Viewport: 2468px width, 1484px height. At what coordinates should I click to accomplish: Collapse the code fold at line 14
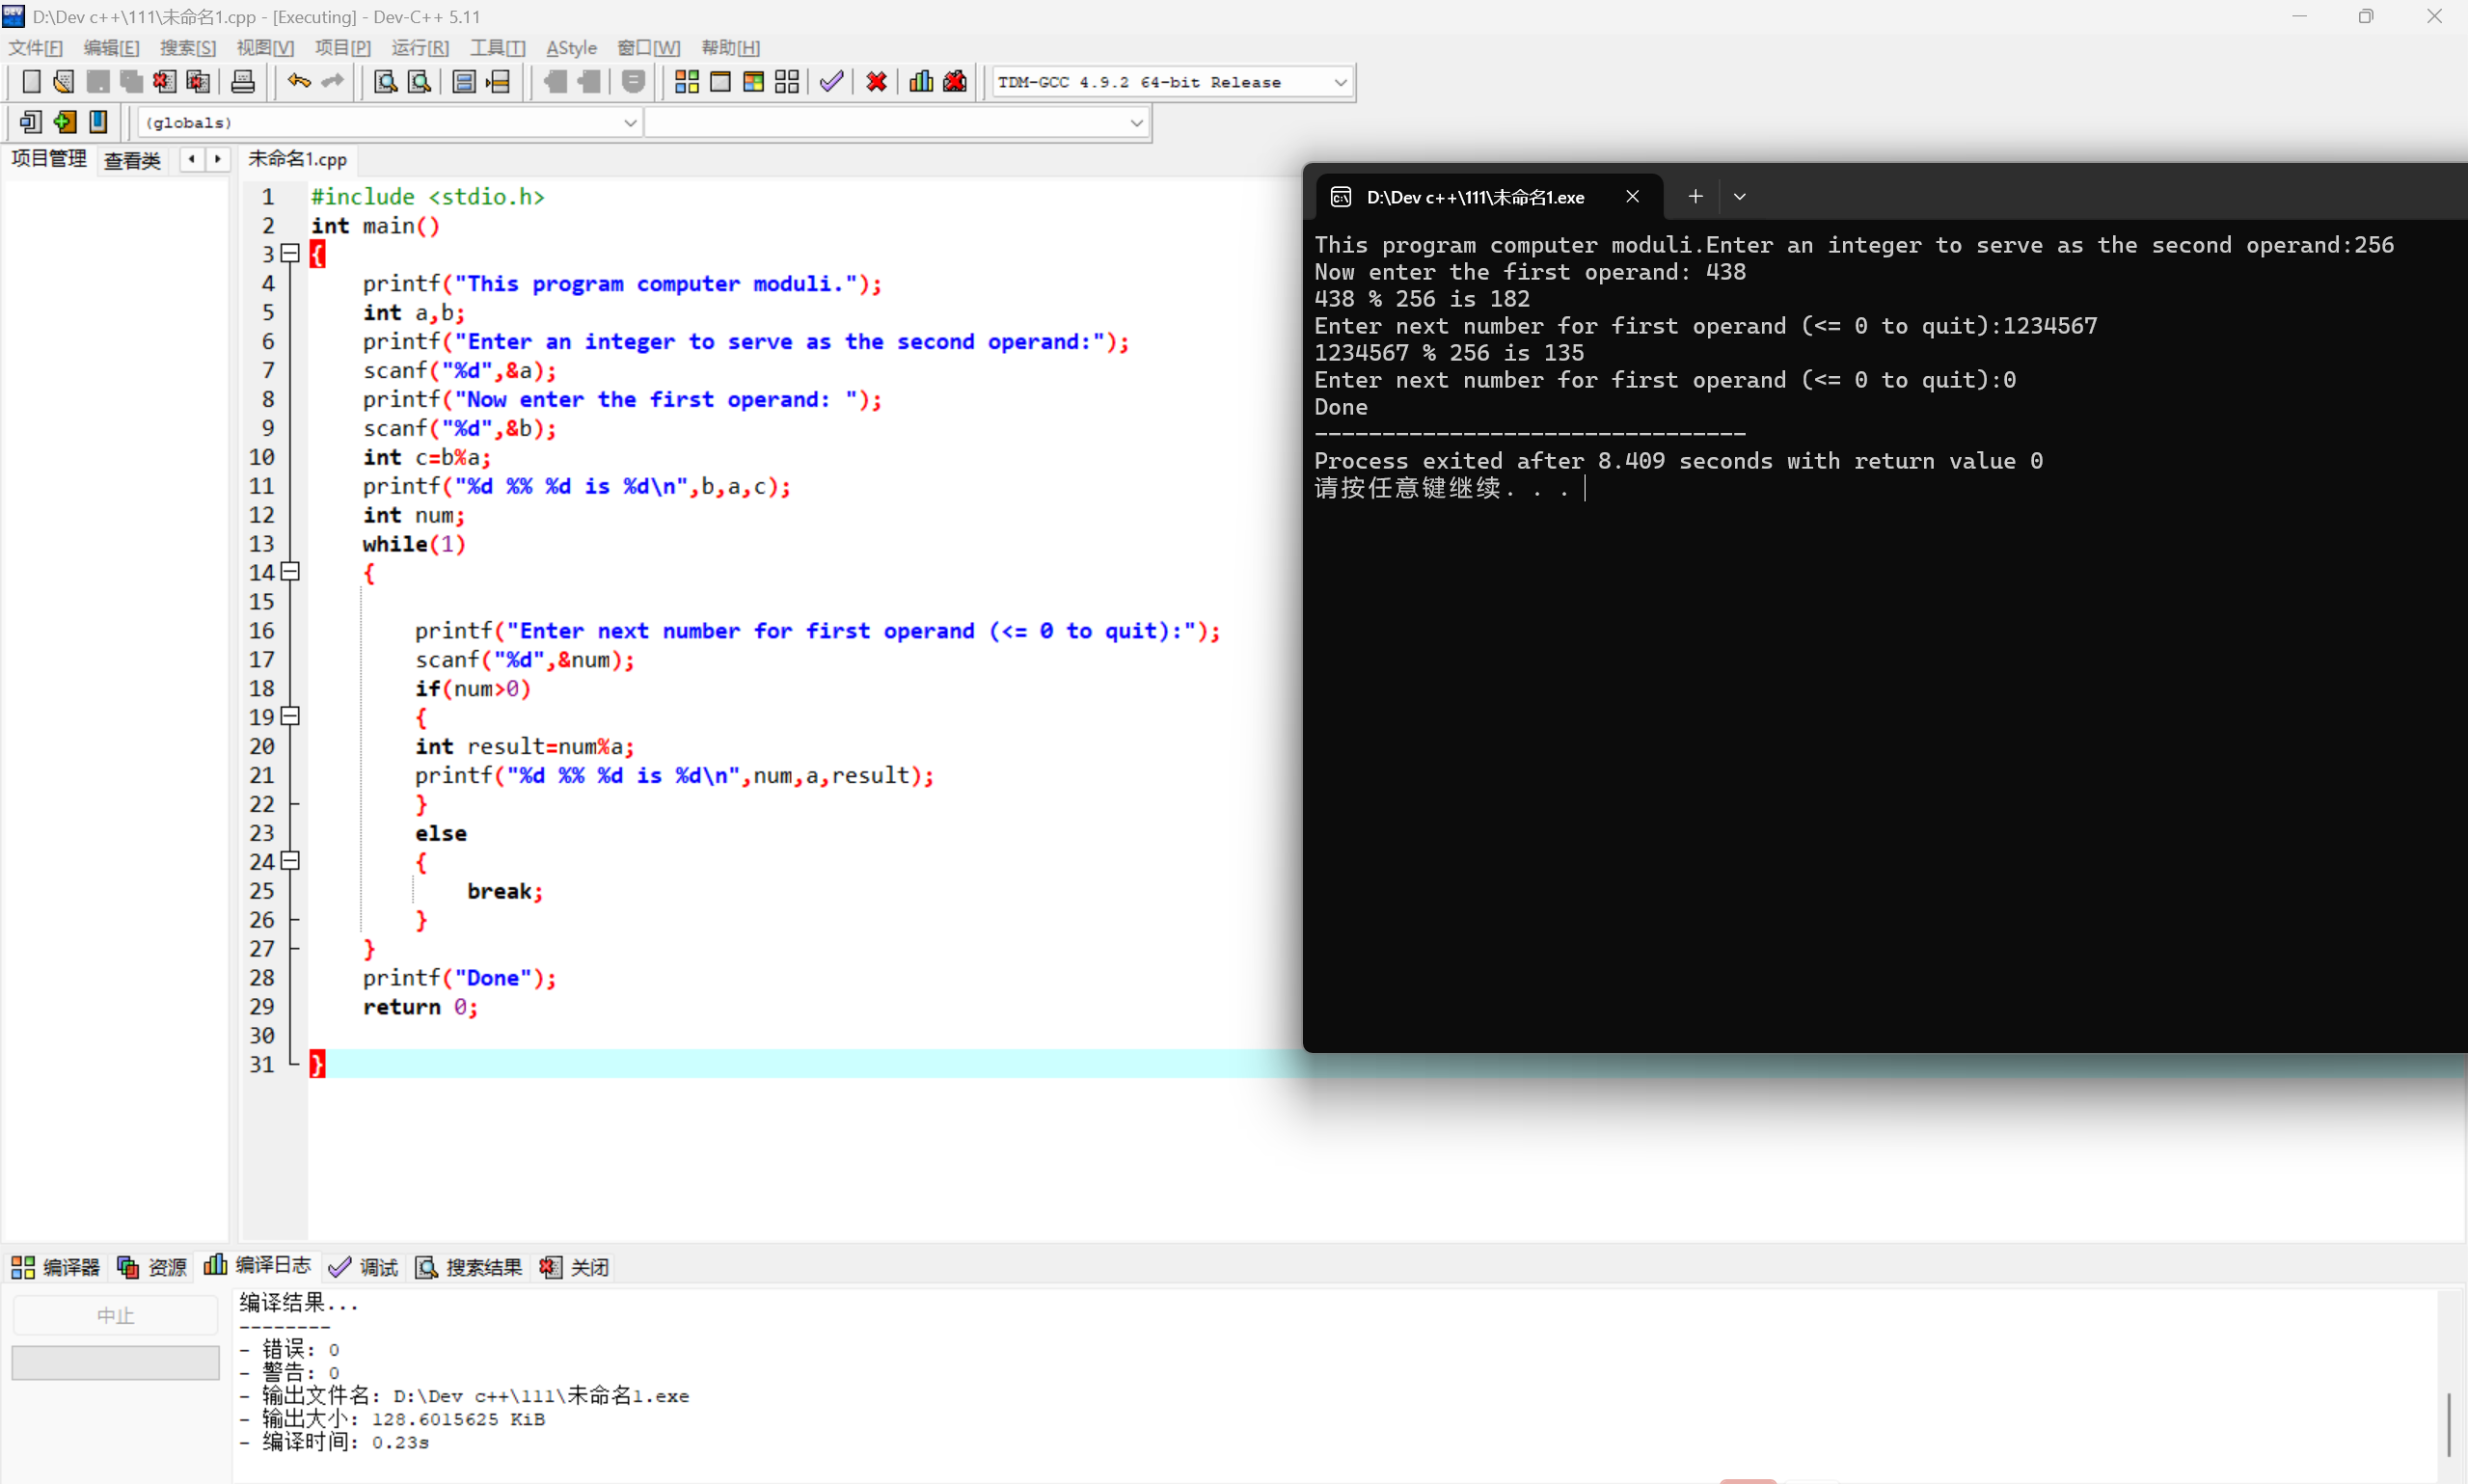coord(290,572)
